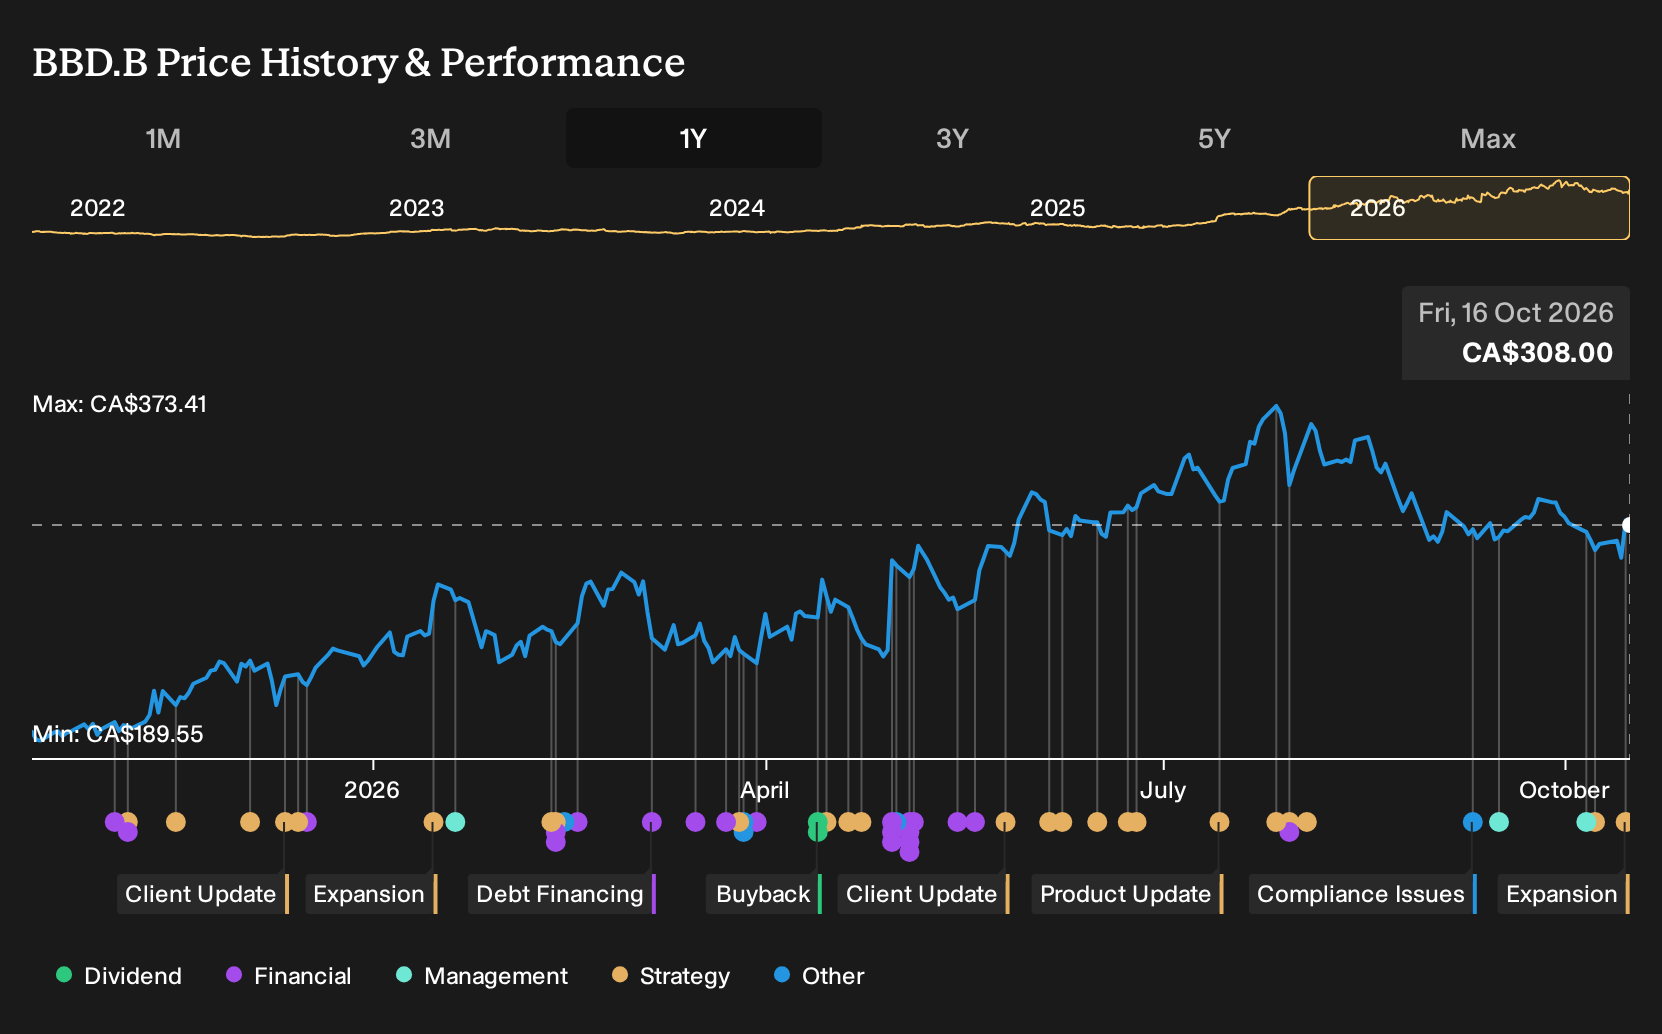The height and width of the screenshot is (1034, 1662).
Task: Toggle Other events in legend
Action: pos(819,976)
